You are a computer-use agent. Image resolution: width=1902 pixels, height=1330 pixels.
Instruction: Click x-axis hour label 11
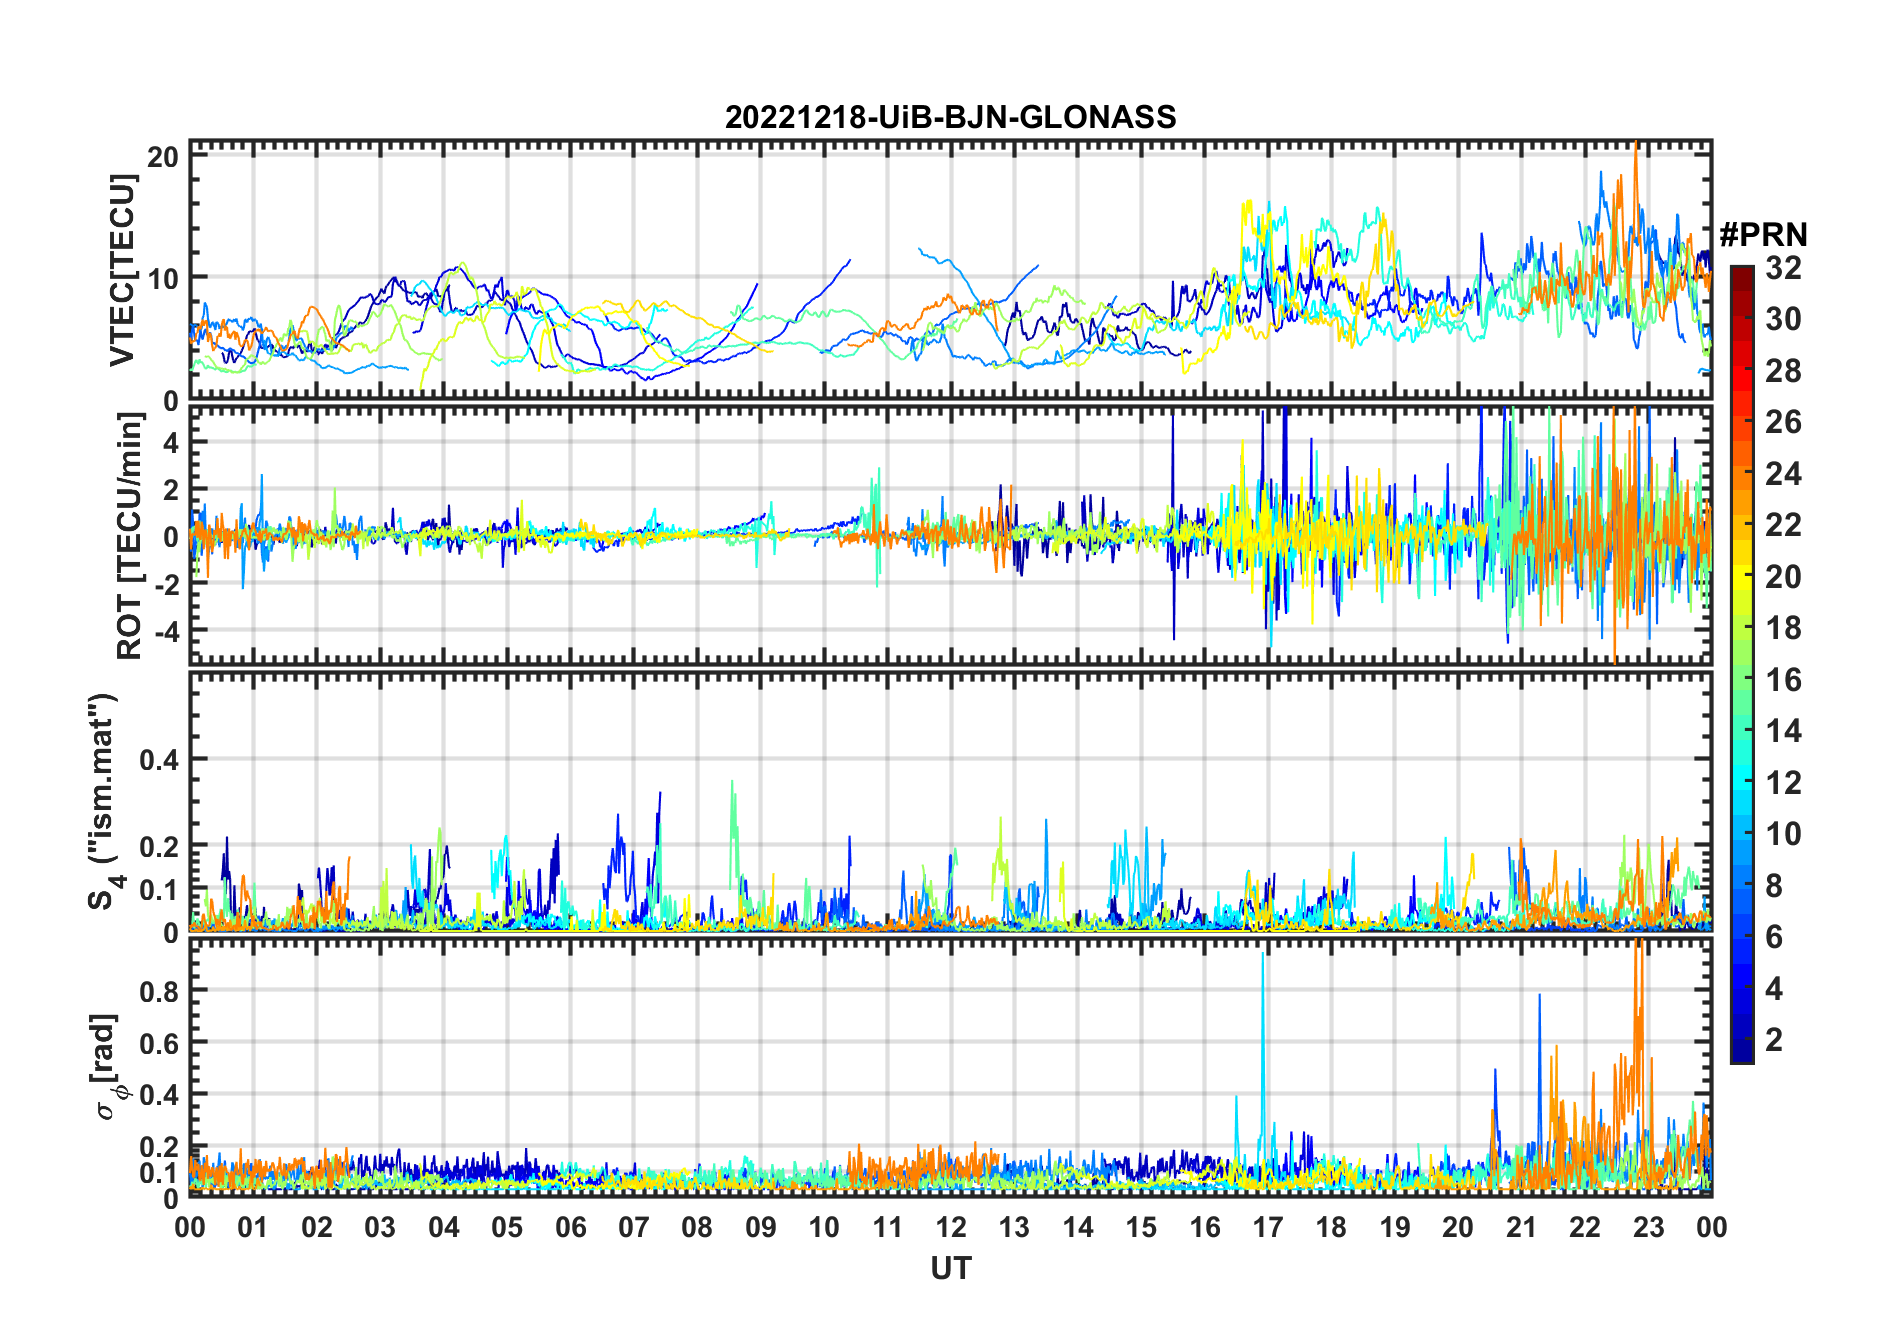[x=888, y=1227]
